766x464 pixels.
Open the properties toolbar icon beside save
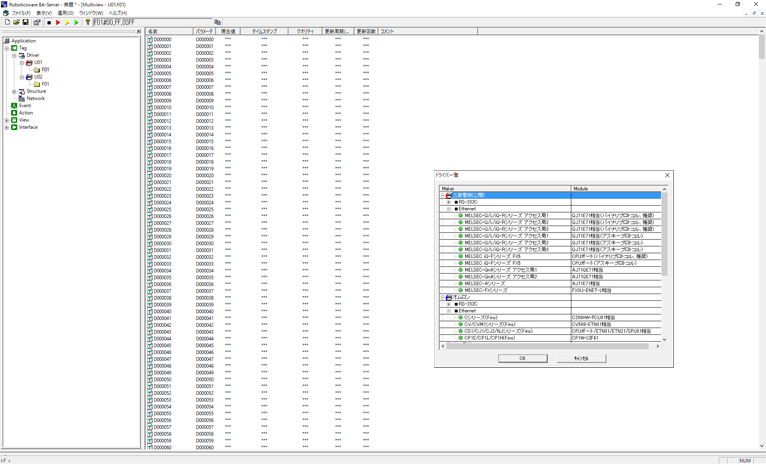click(37, 22)
